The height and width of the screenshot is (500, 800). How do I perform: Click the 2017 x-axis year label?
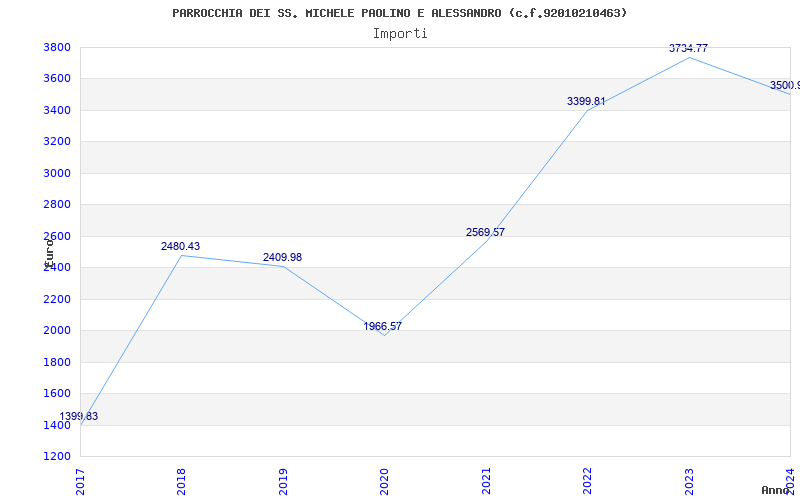pyautogui.click(x=80, y=482)
